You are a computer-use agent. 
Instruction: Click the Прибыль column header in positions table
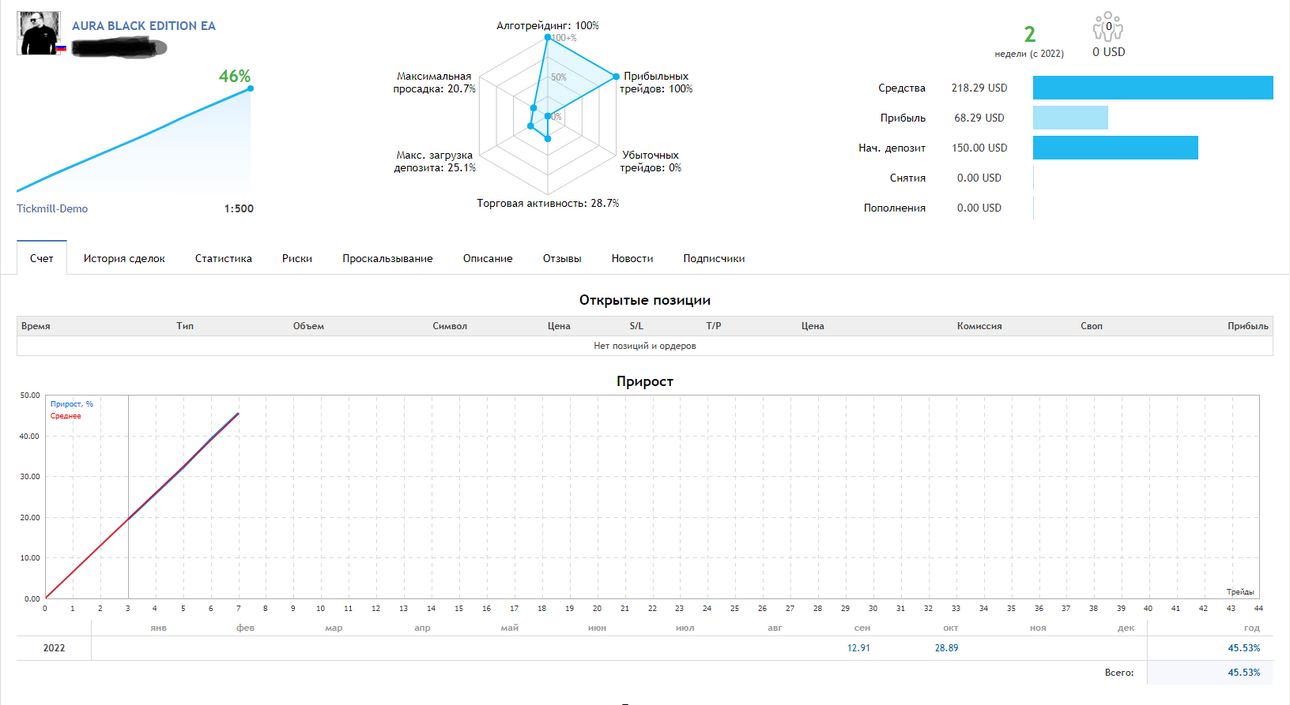tap(1249, 326)
